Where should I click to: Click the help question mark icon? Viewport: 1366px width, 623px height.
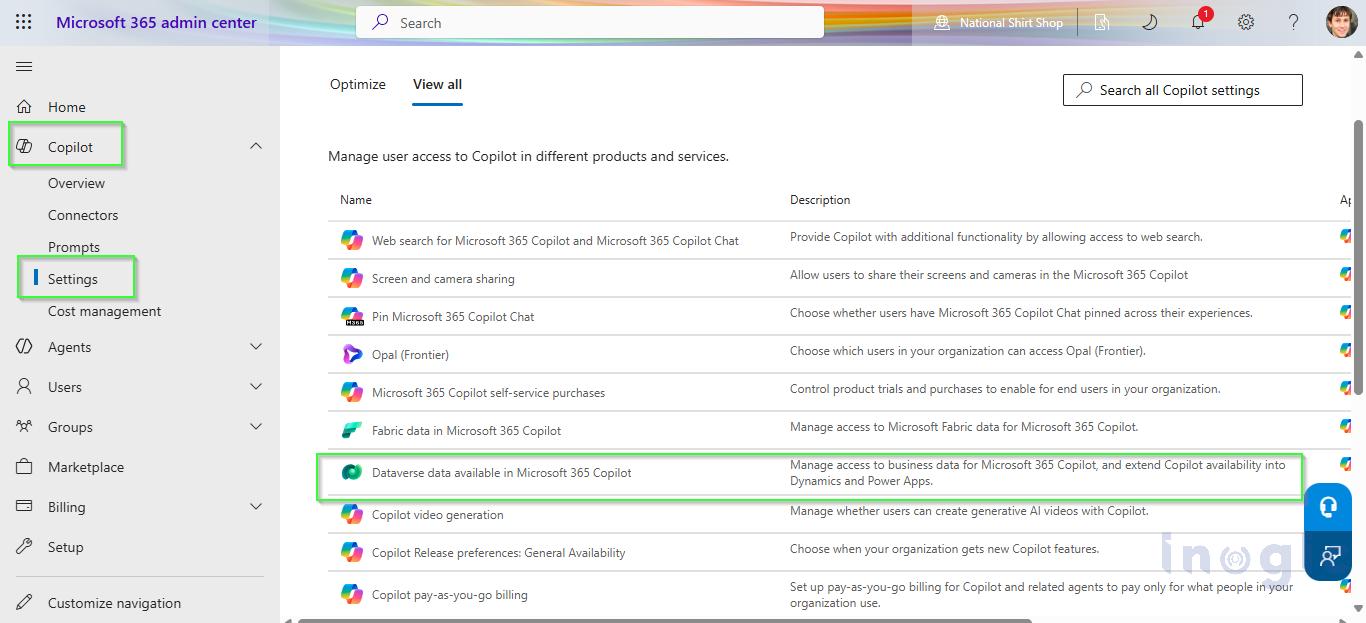tap(1293, 22)
